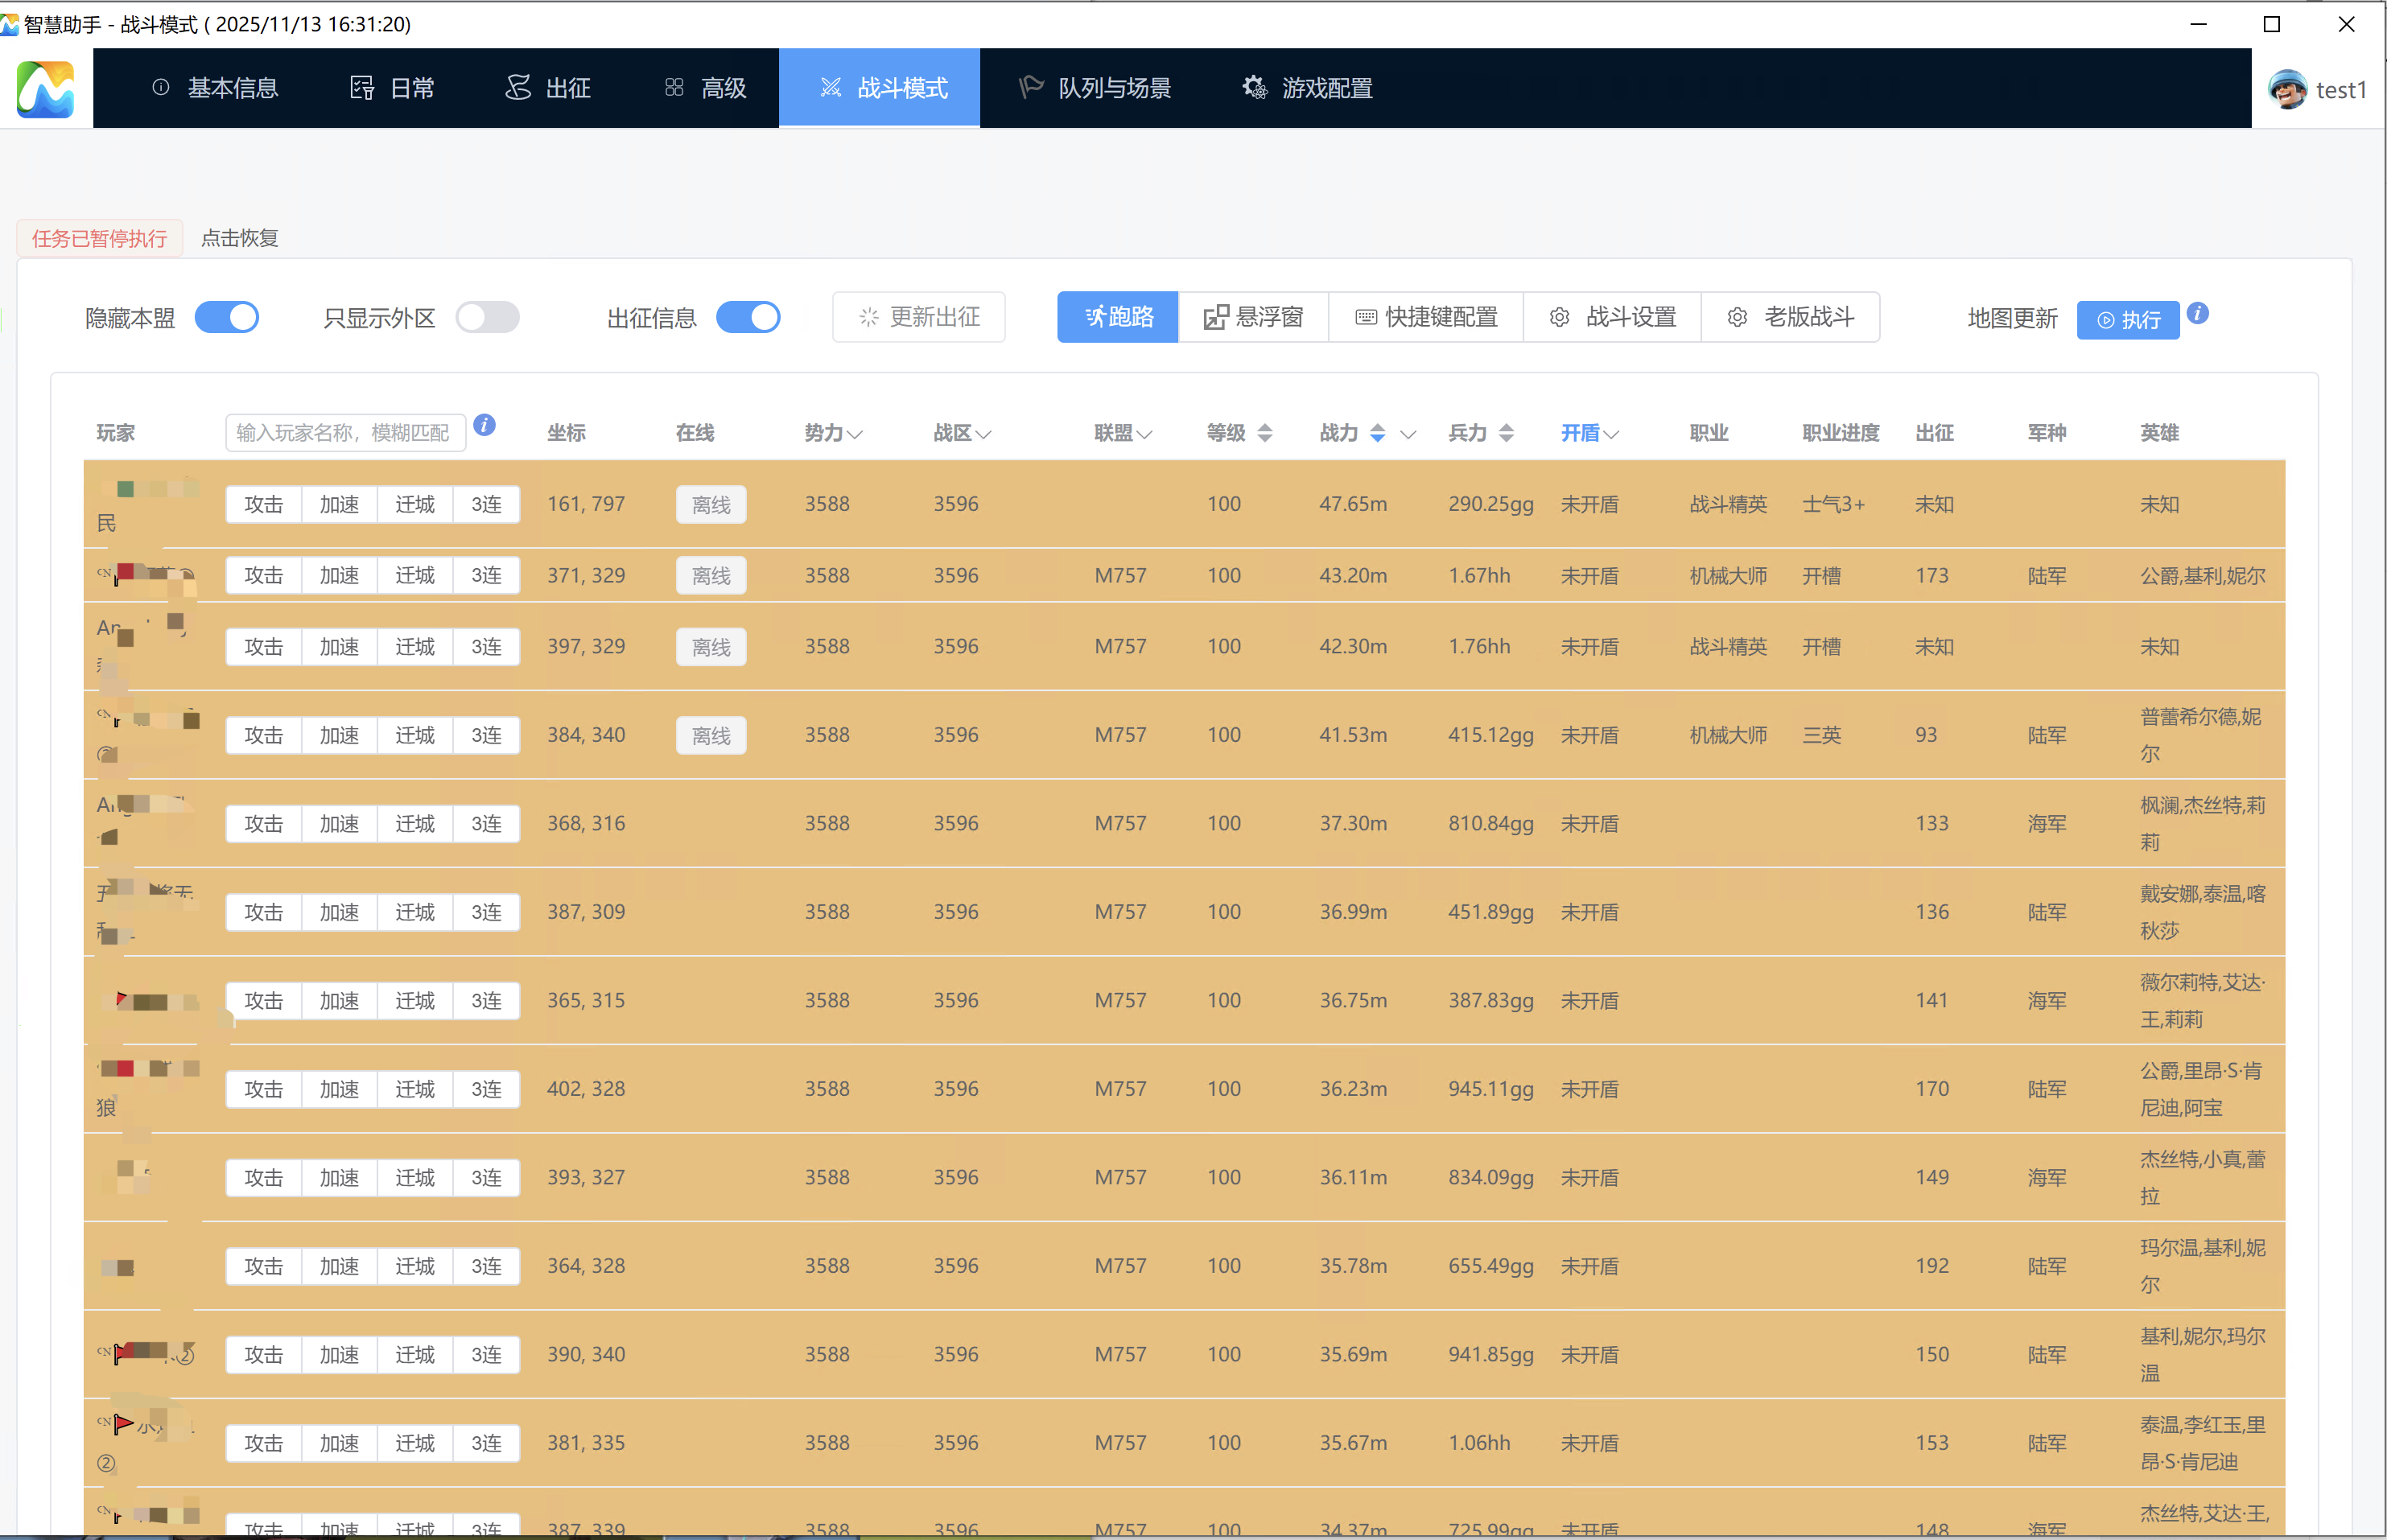Open the 基本信息 tab

pyautogui.click(x=214, y=88)
